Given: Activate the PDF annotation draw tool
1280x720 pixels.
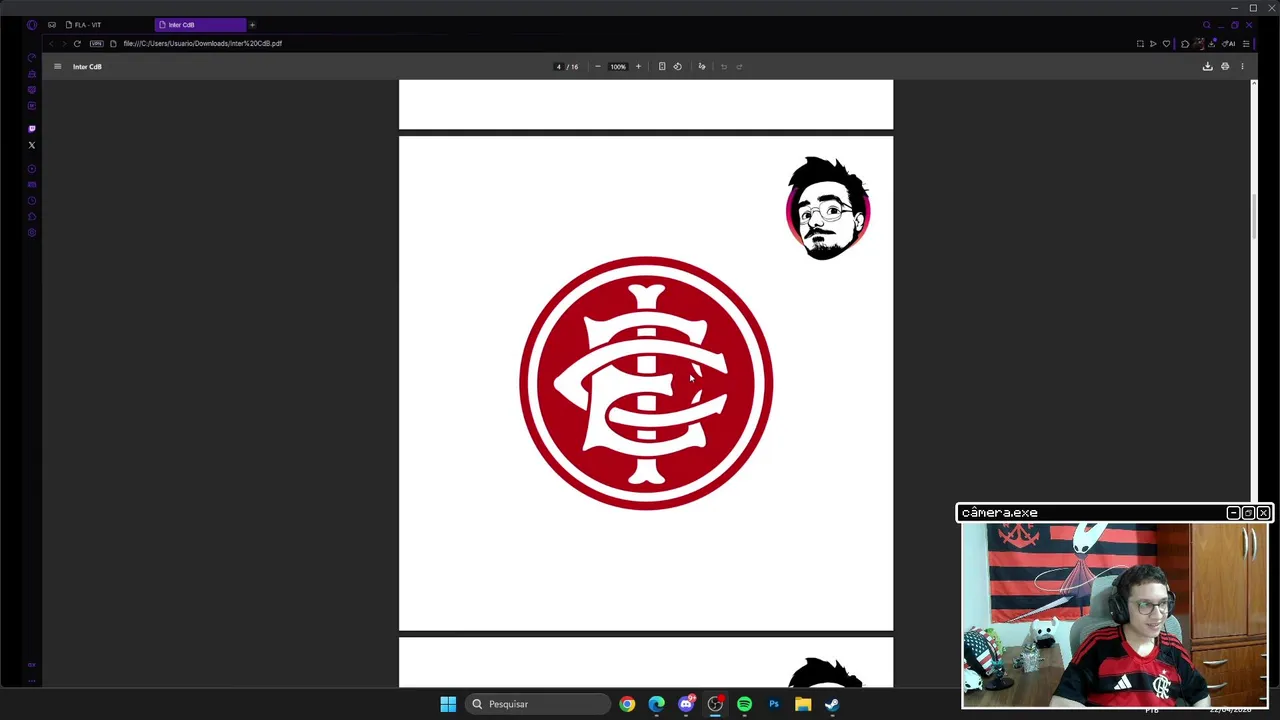Looking at the screenshot, I should [702, 67].
